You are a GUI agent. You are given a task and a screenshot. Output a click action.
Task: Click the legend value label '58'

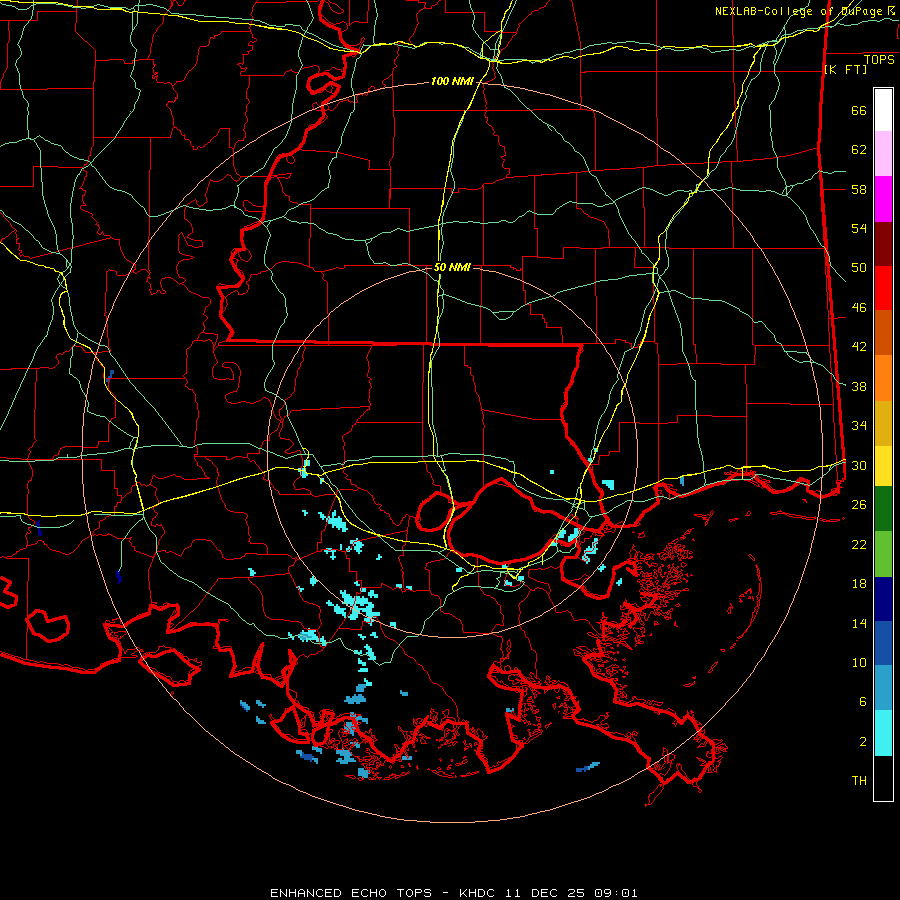tap(859, 189)
